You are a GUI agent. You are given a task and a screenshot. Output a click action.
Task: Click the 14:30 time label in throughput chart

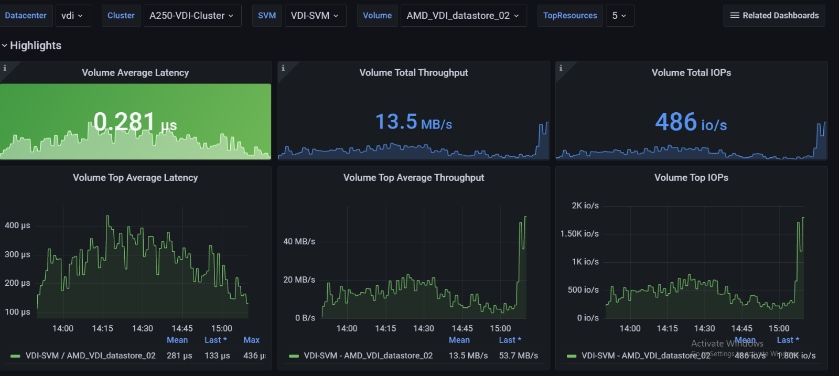[423, 328]
